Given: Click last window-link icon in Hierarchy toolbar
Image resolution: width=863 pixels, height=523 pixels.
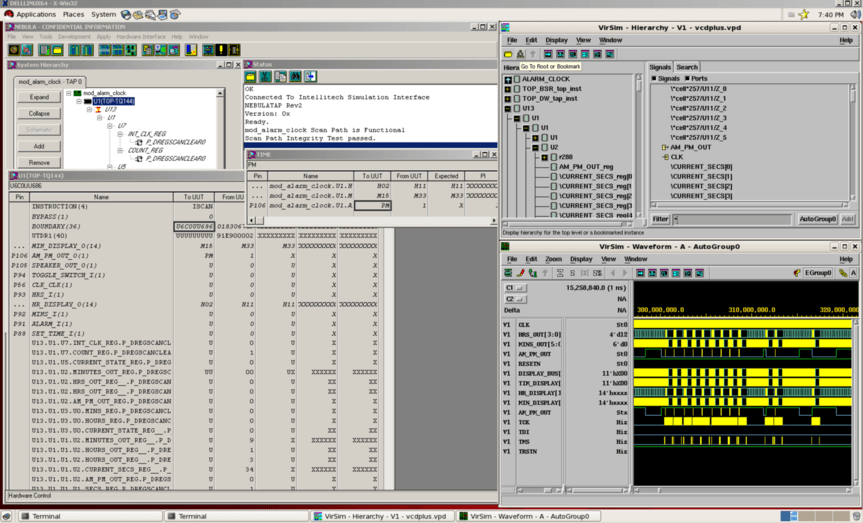Looking at the screenshot, I should (x=610, y=54).
